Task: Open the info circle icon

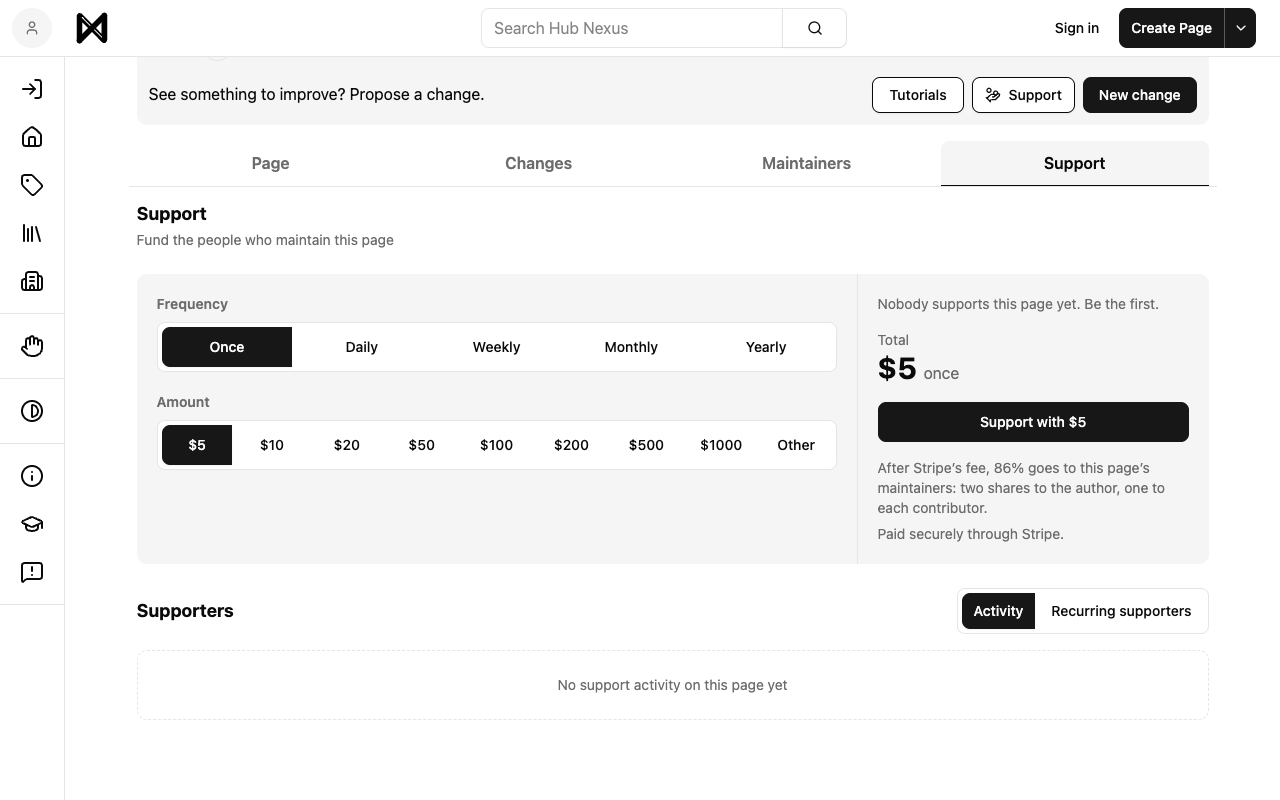Action: click(x=32, y=476)
